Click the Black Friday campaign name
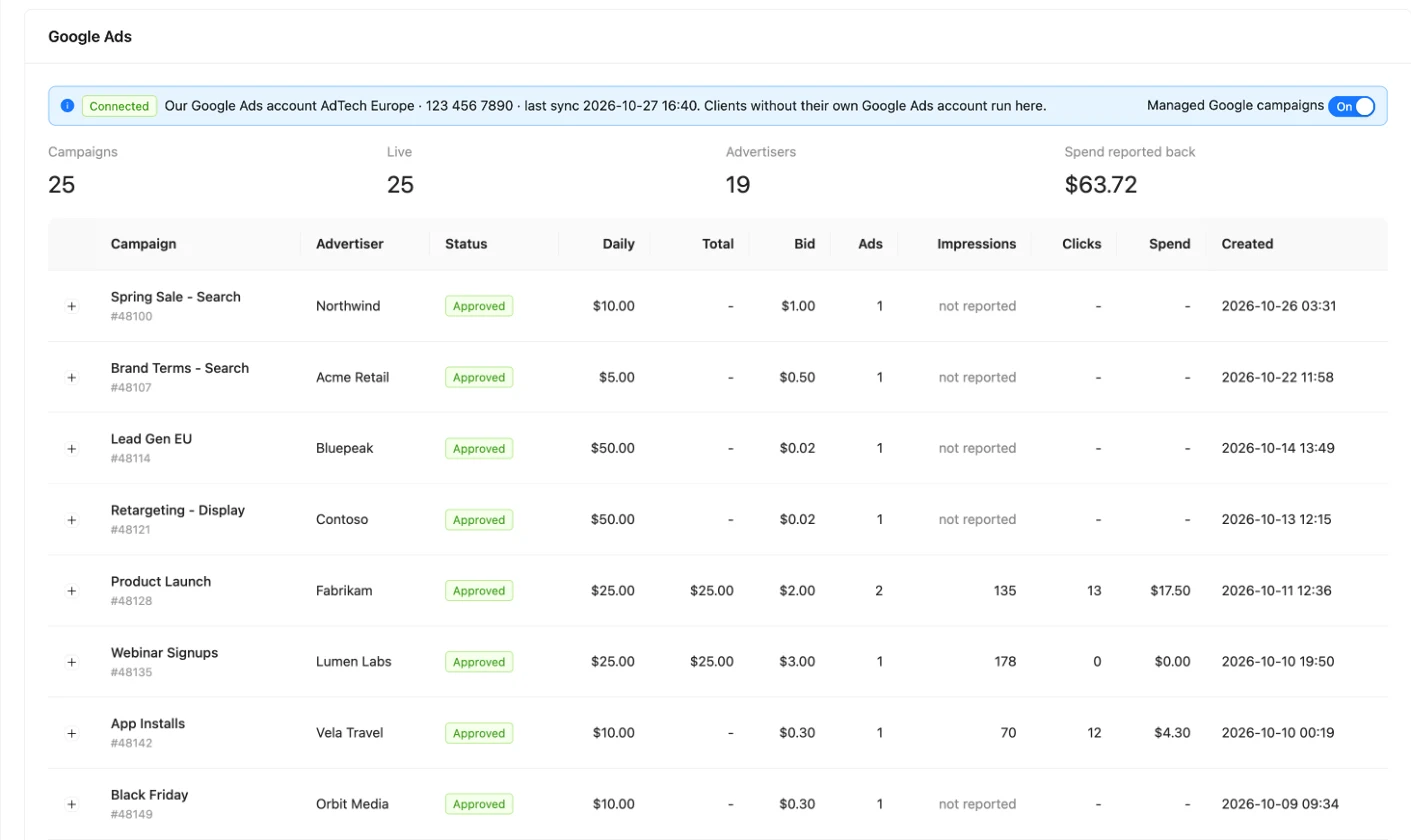 (x=150, y=795)
